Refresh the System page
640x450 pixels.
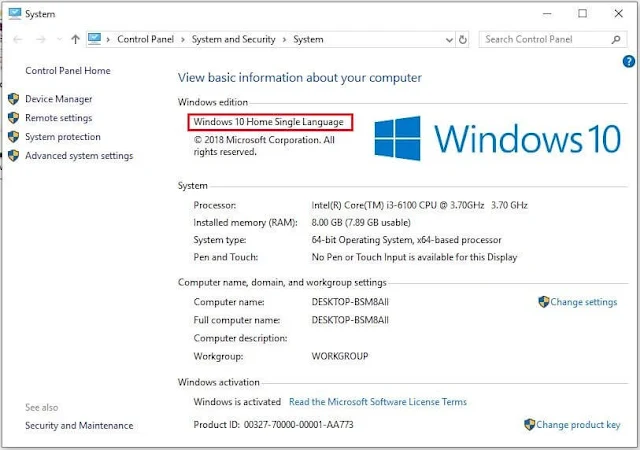463,40
